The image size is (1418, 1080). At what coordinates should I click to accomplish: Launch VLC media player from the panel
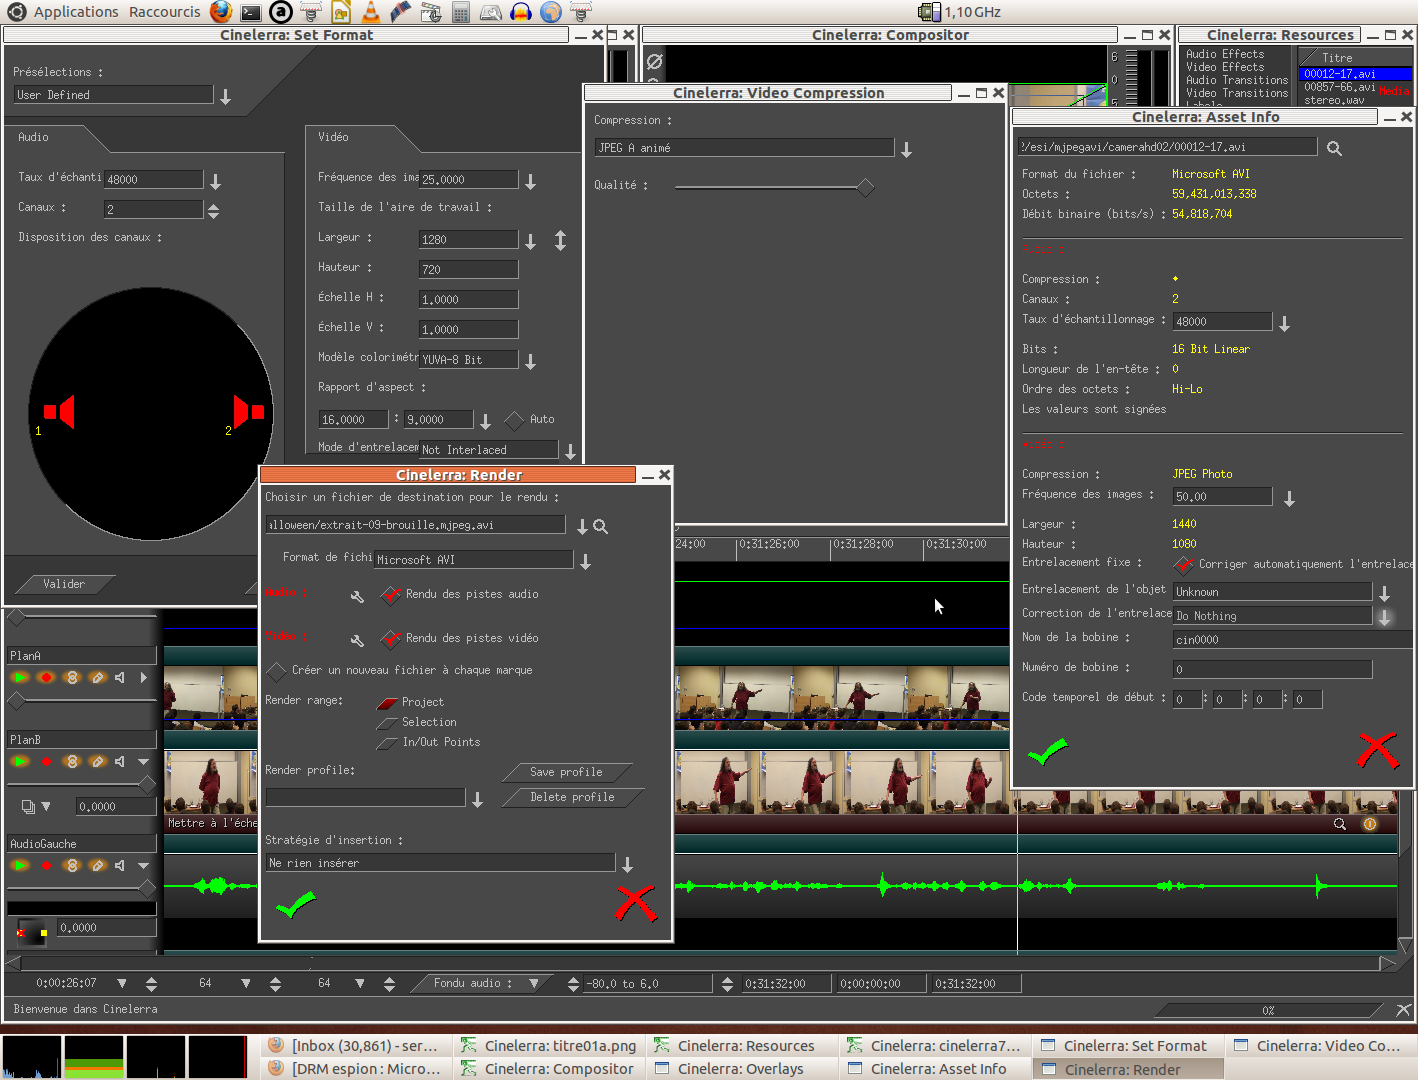pyautogui.click(x=370, y=12)
